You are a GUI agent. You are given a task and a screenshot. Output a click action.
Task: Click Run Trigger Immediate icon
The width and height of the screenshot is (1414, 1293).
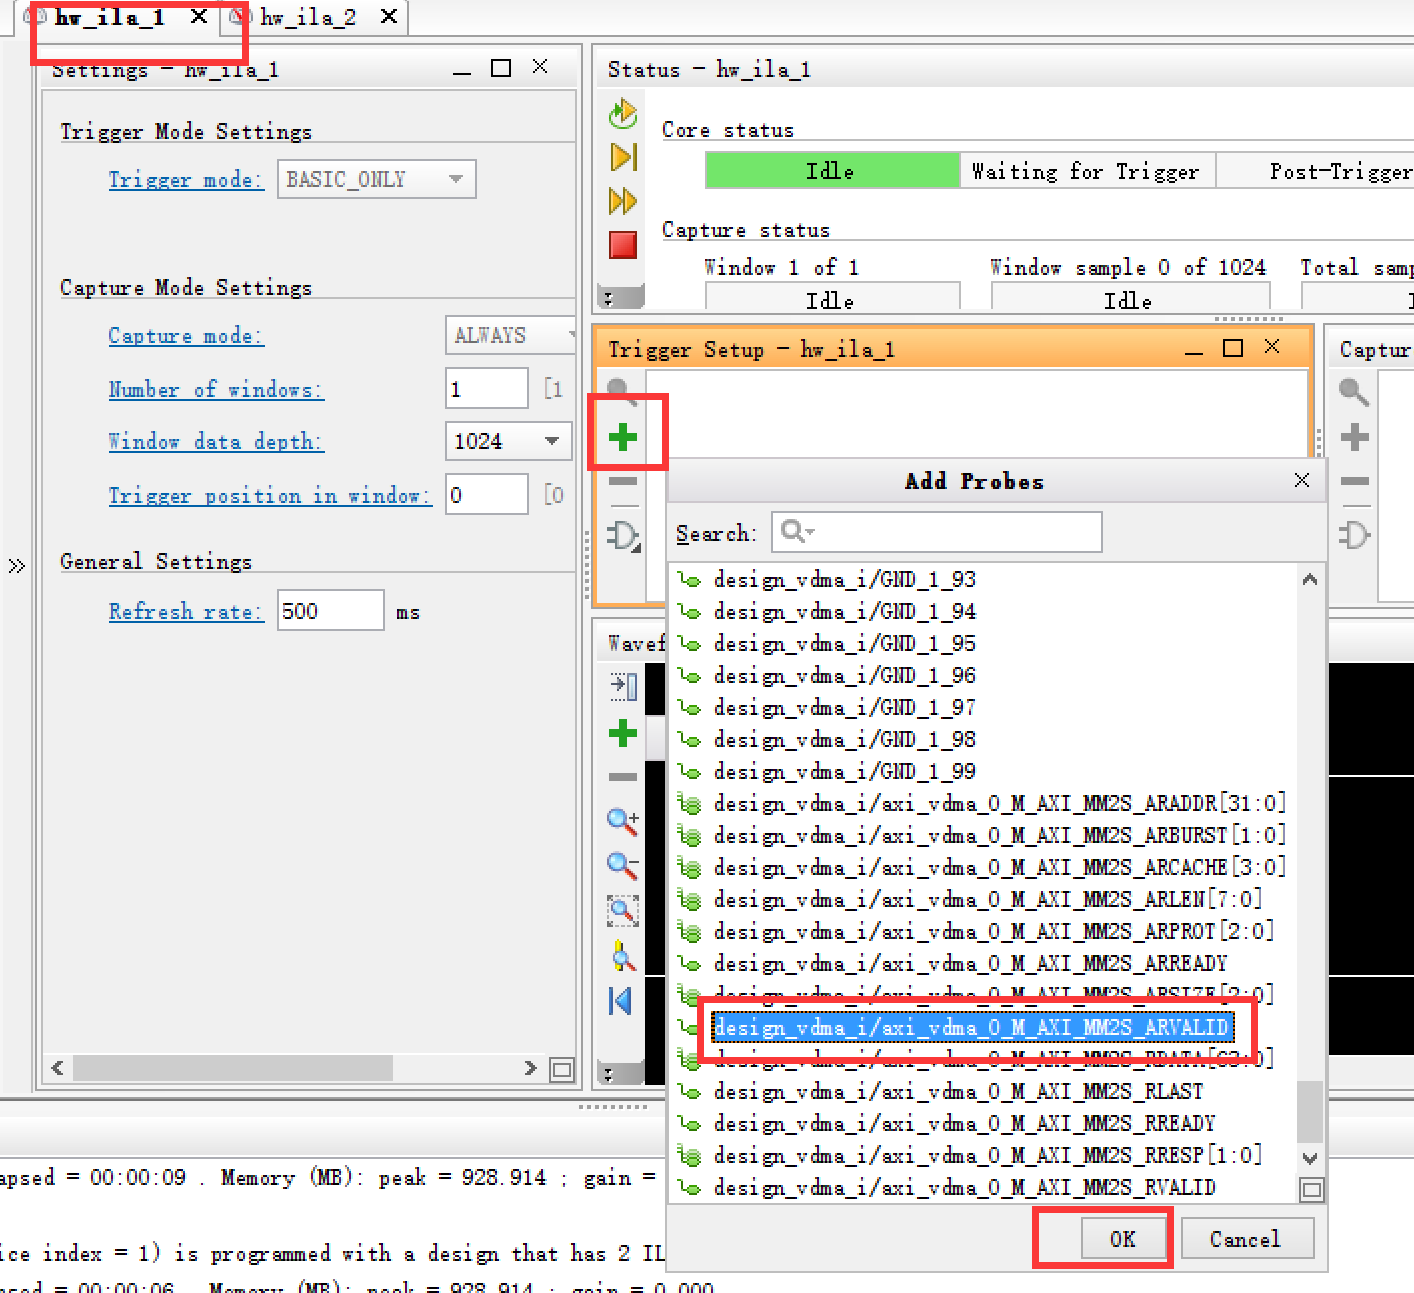tap(623, 157)
